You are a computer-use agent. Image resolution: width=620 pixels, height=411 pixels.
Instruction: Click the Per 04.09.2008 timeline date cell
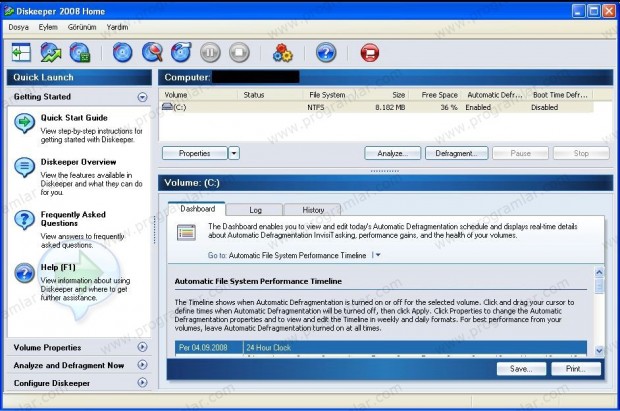tap(209, 347)
